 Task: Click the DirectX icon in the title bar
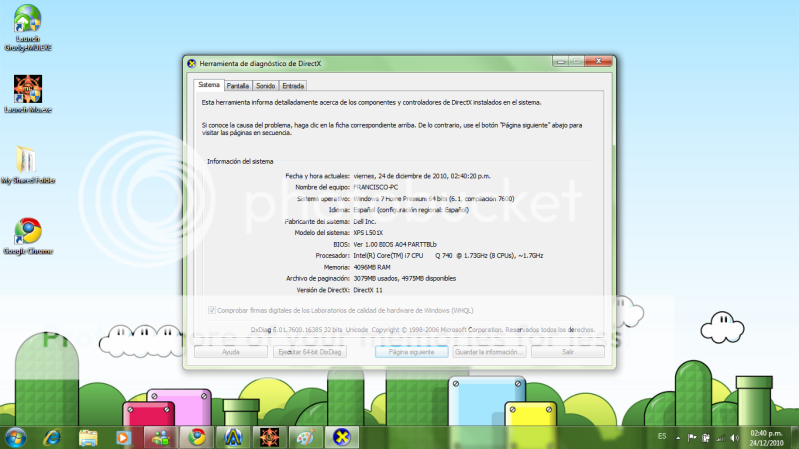click(192, 64)
